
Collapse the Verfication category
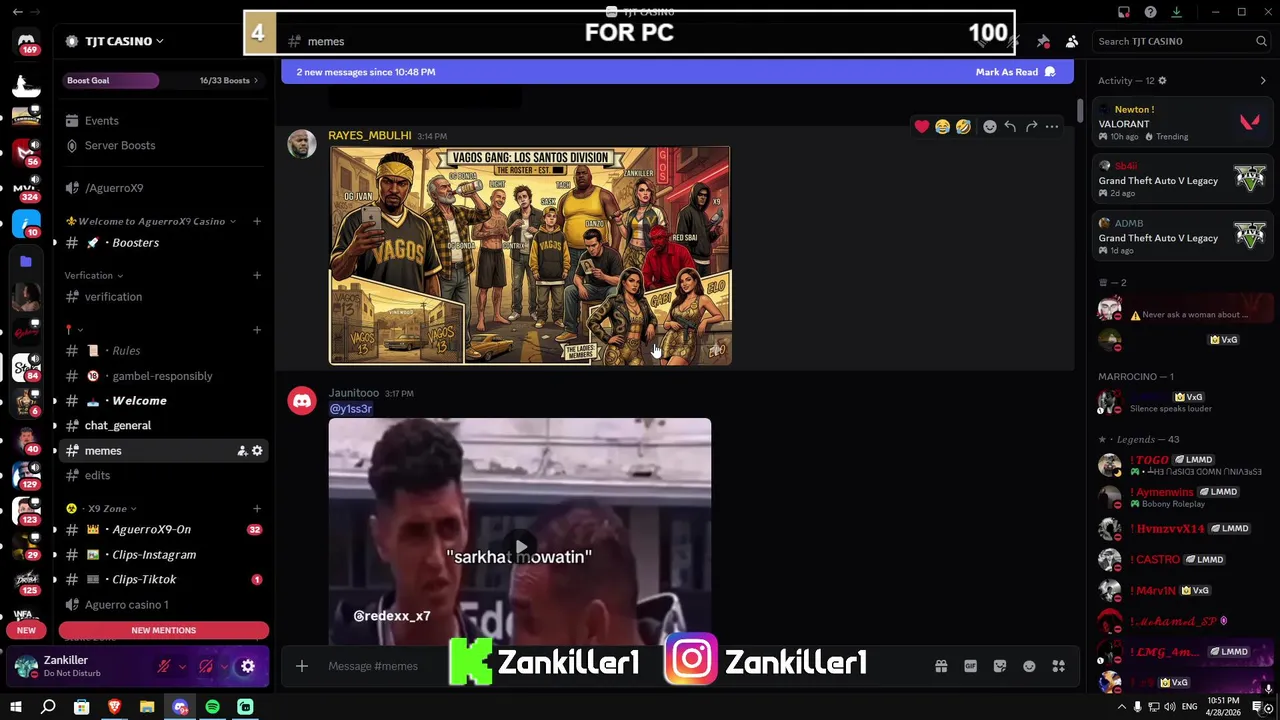(94, 275)
